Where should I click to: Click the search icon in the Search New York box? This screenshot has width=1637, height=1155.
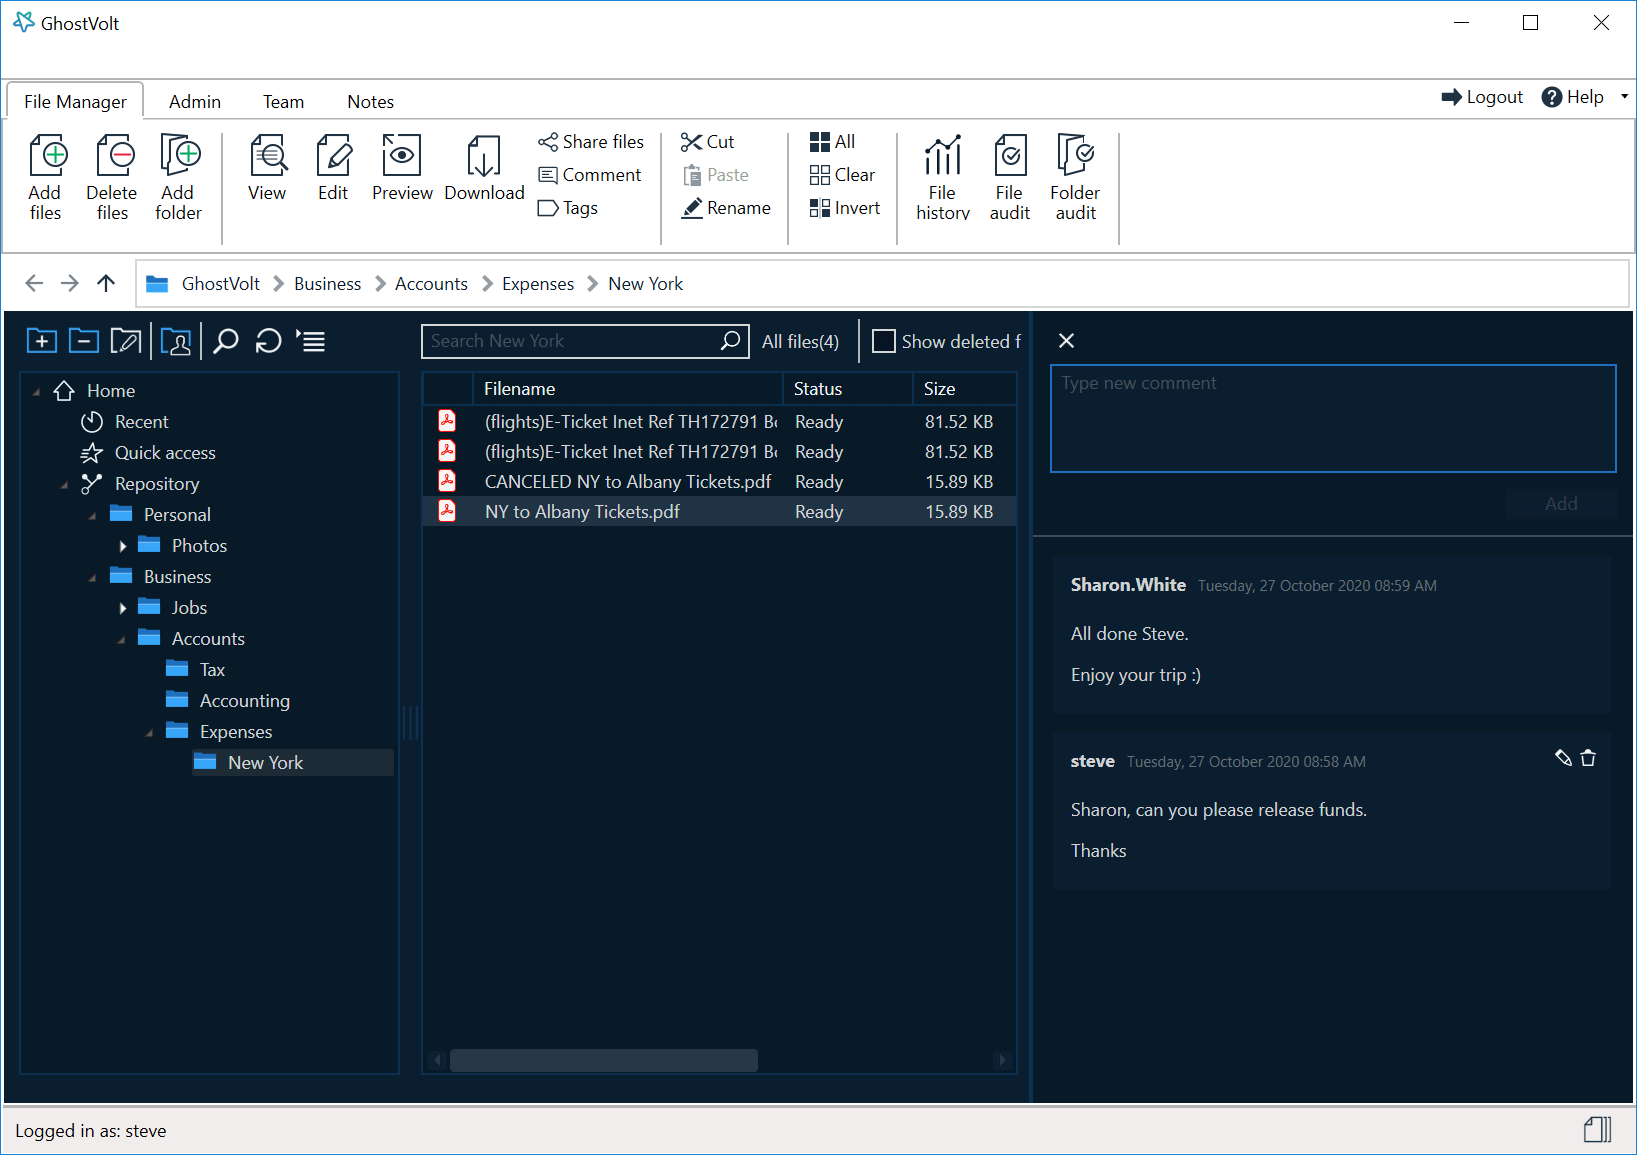click(x=731, y=341)
